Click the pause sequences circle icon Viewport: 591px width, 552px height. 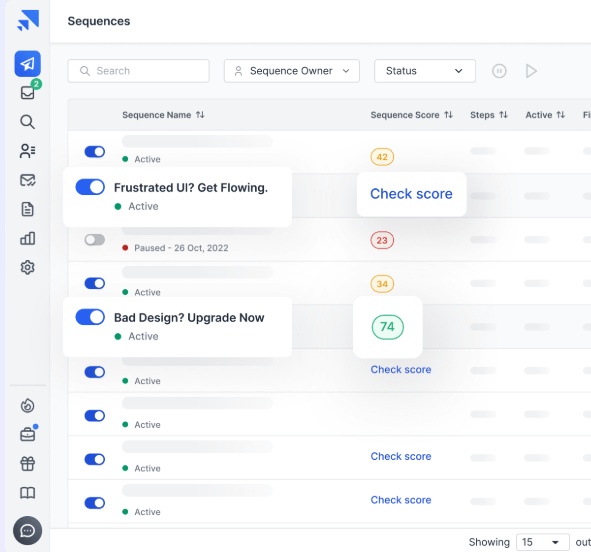pos(499,71)
